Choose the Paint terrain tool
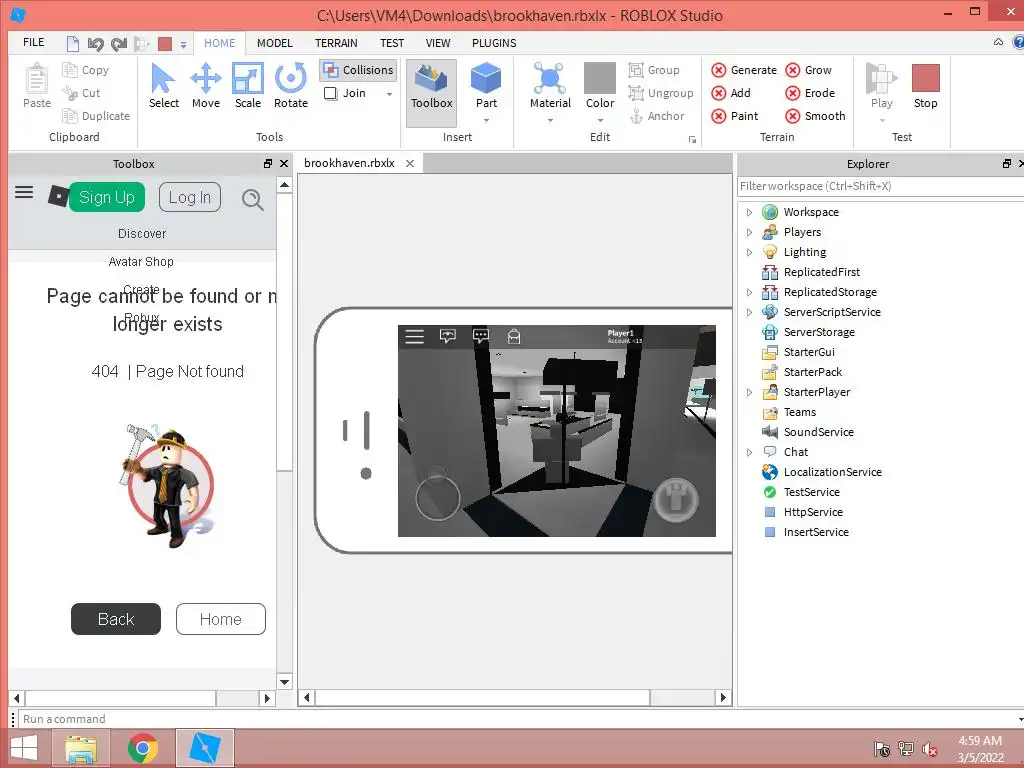1024x768 pixels. [x=735, y=116]
